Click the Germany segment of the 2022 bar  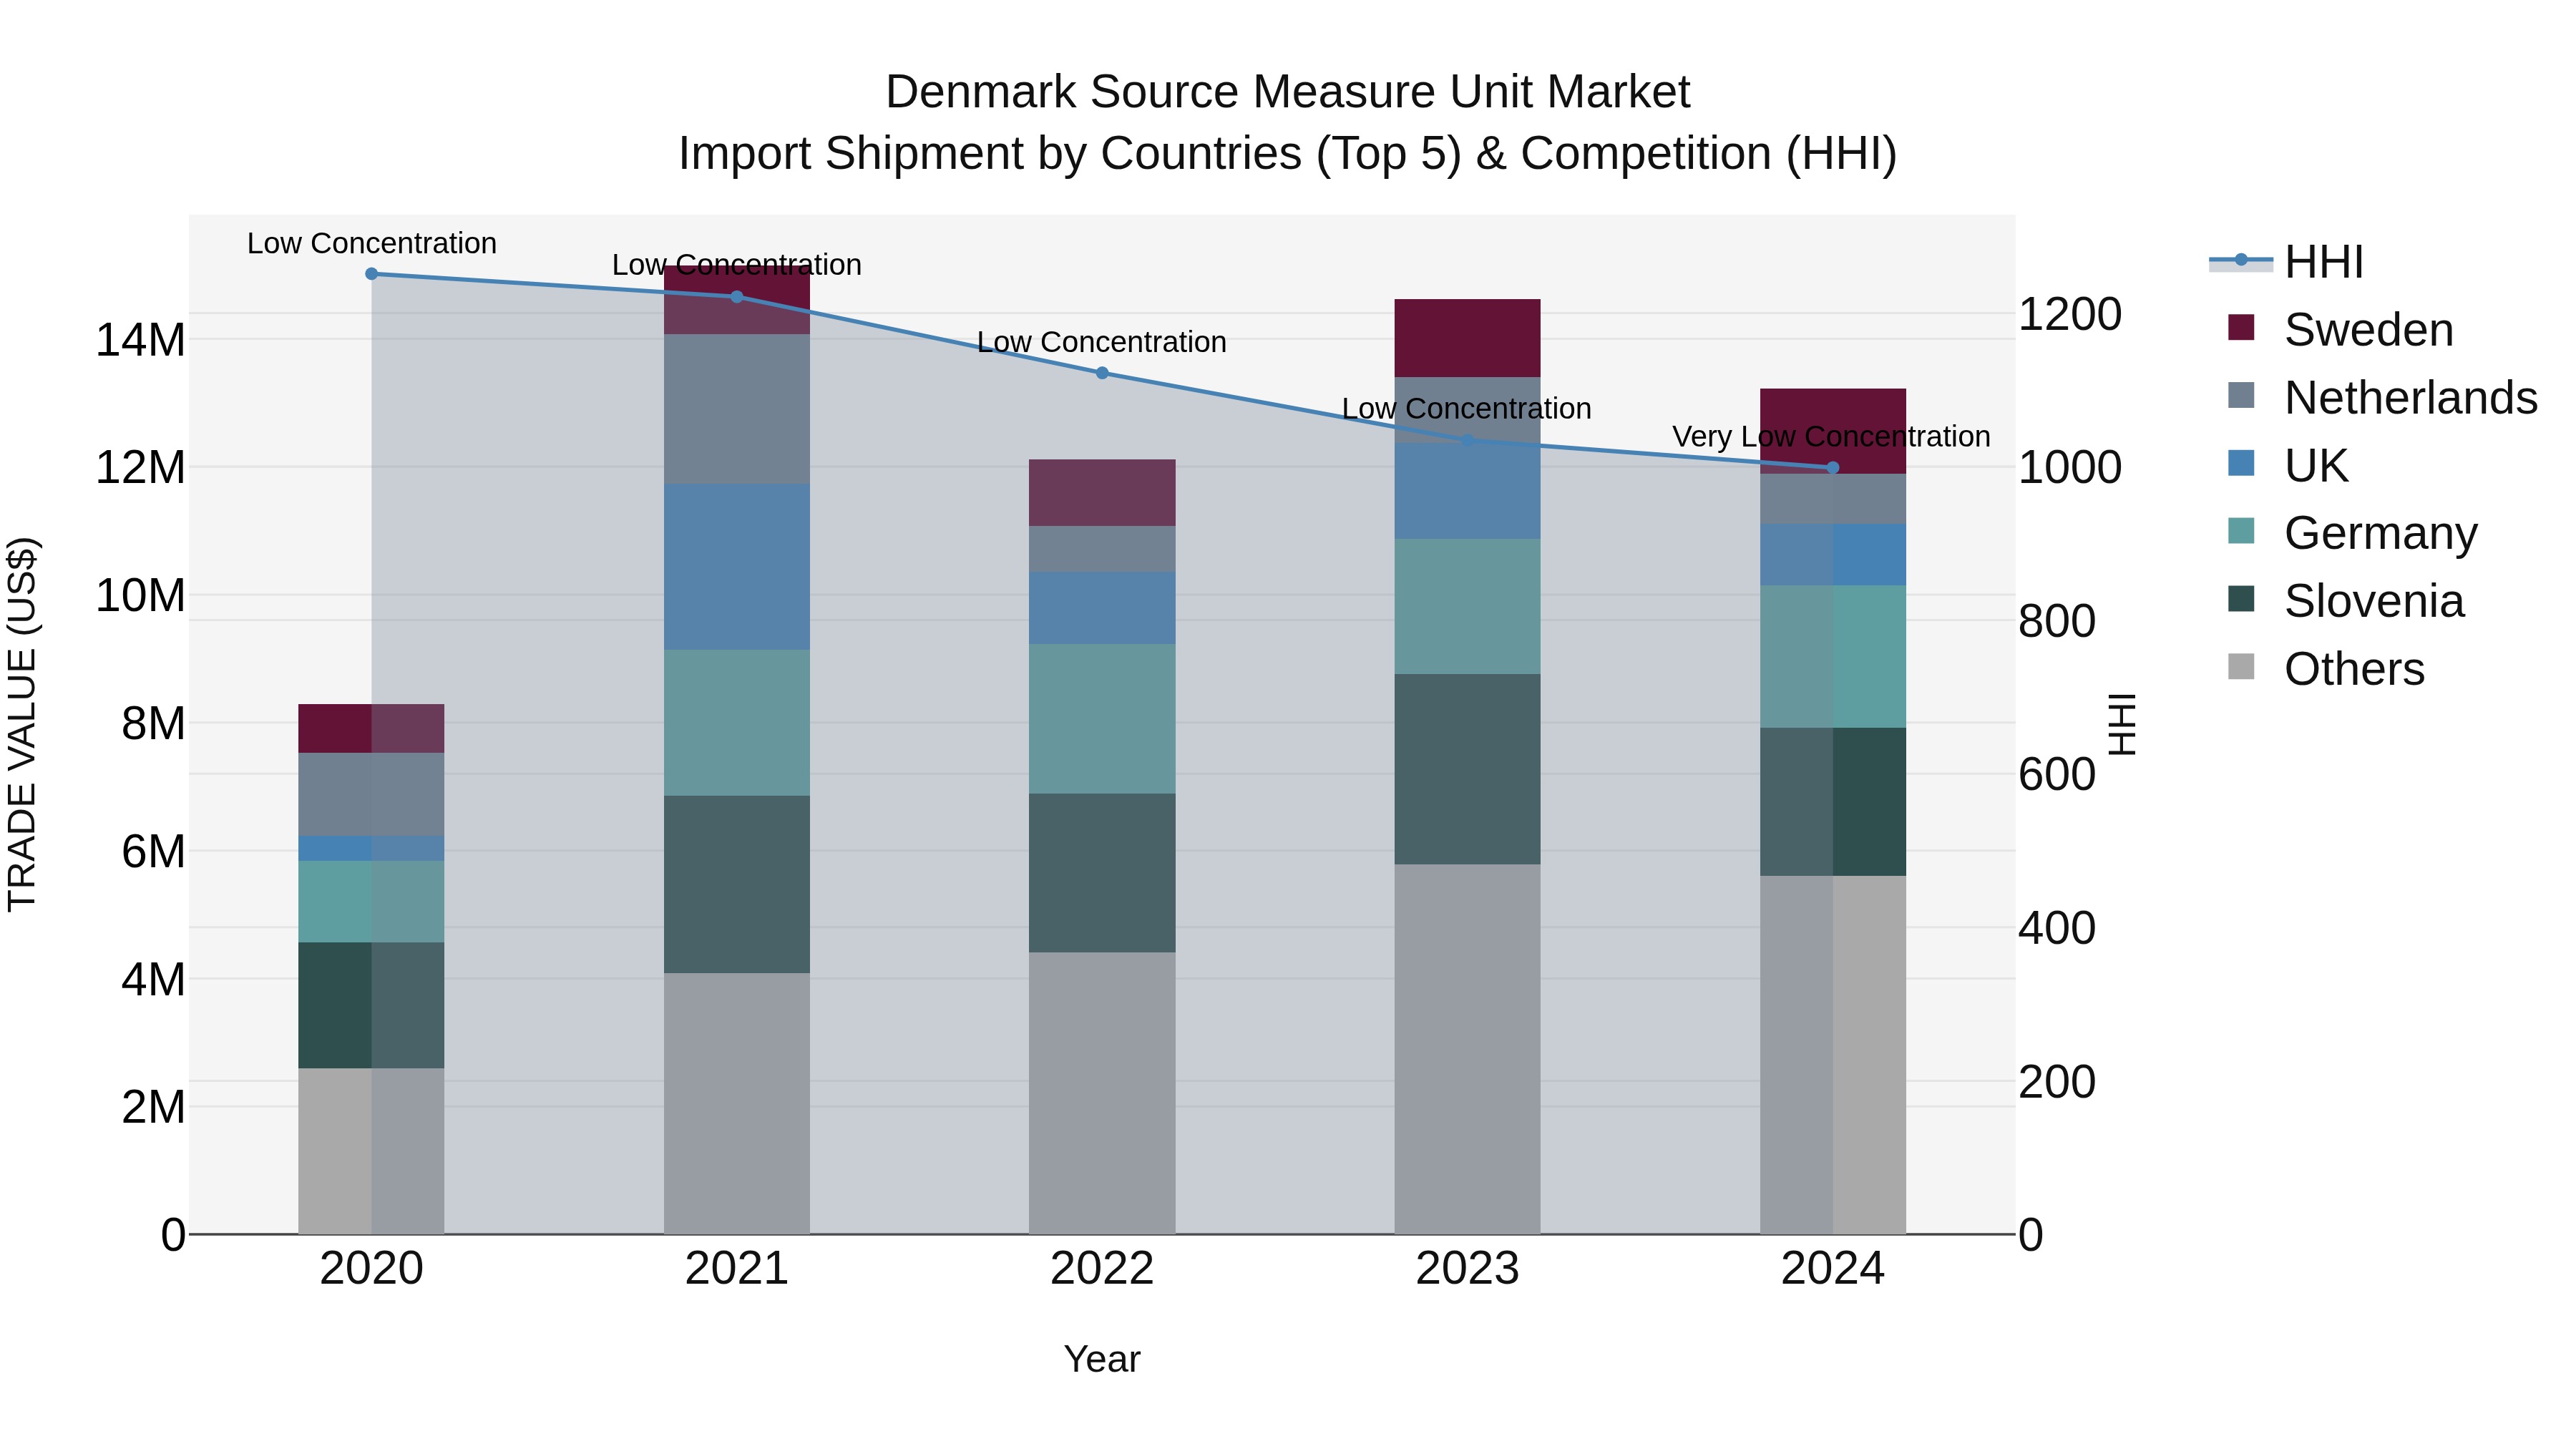tap(1102, 719)
